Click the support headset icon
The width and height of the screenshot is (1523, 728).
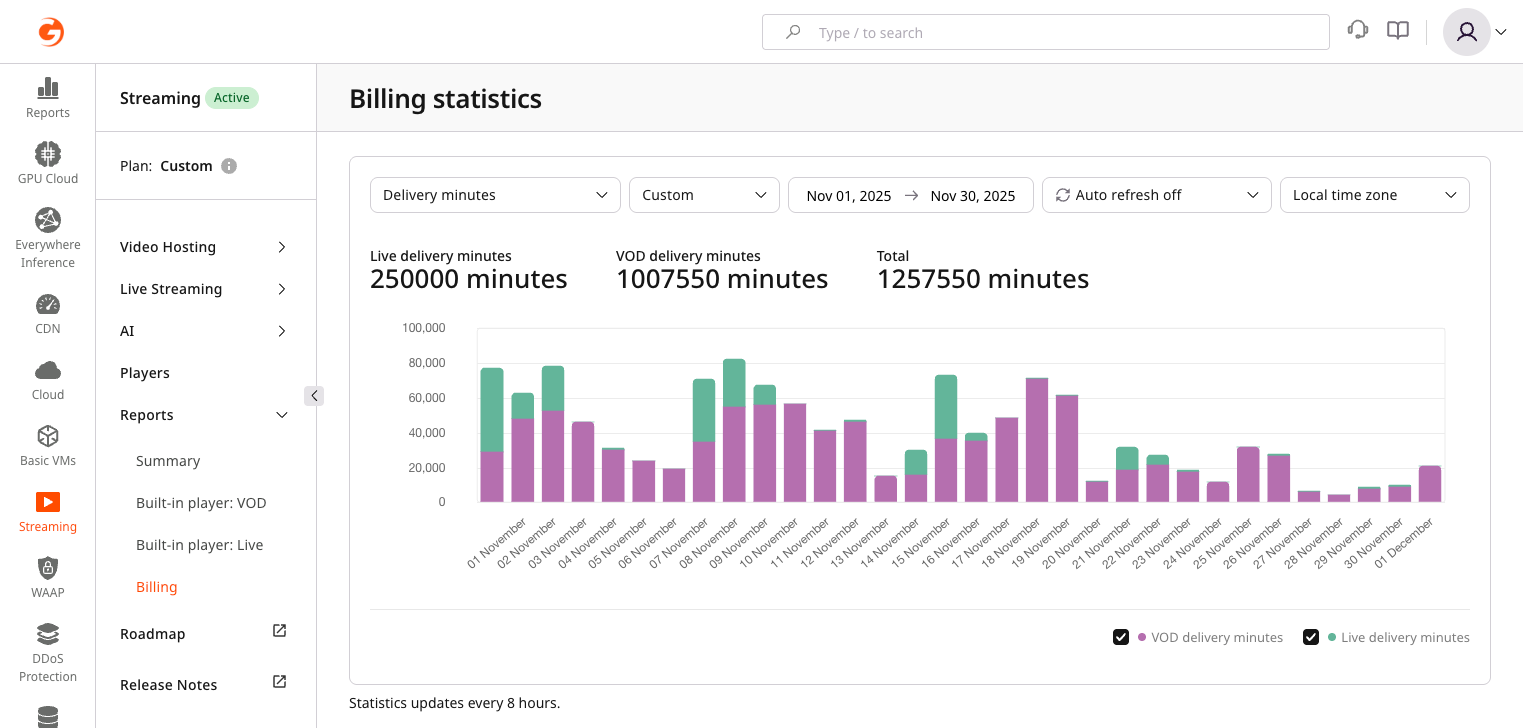tap(1358, 31)
